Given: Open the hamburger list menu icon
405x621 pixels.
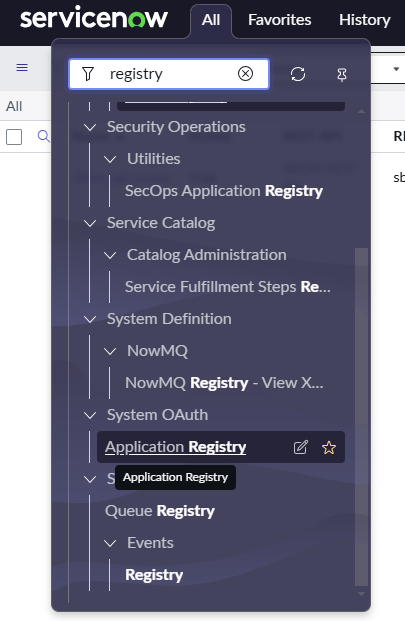Looking at the screenshot, I should [x=22, y=68].
